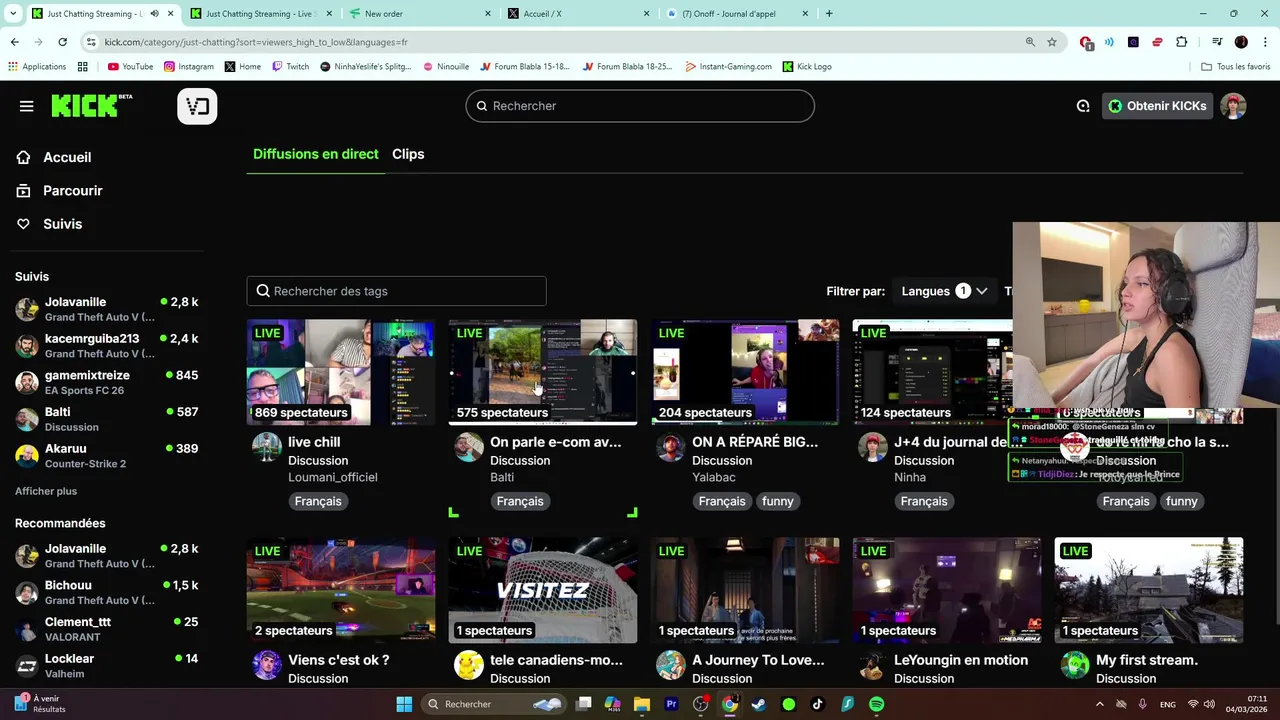Open Locklear recommended channel avatar
This screenshot has height=720, width=1280.
pyautogui.click(x=27, y=666)
